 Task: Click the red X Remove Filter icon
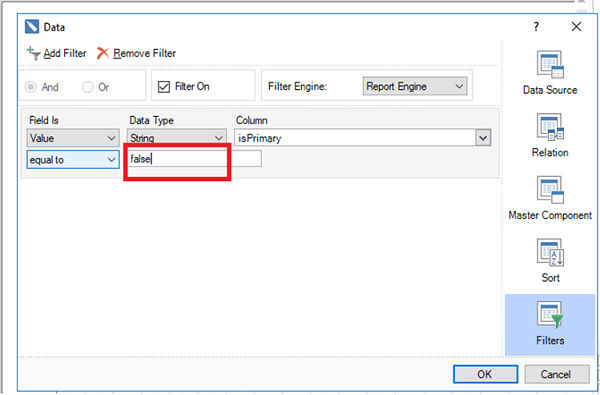click(x=103, y=53)
